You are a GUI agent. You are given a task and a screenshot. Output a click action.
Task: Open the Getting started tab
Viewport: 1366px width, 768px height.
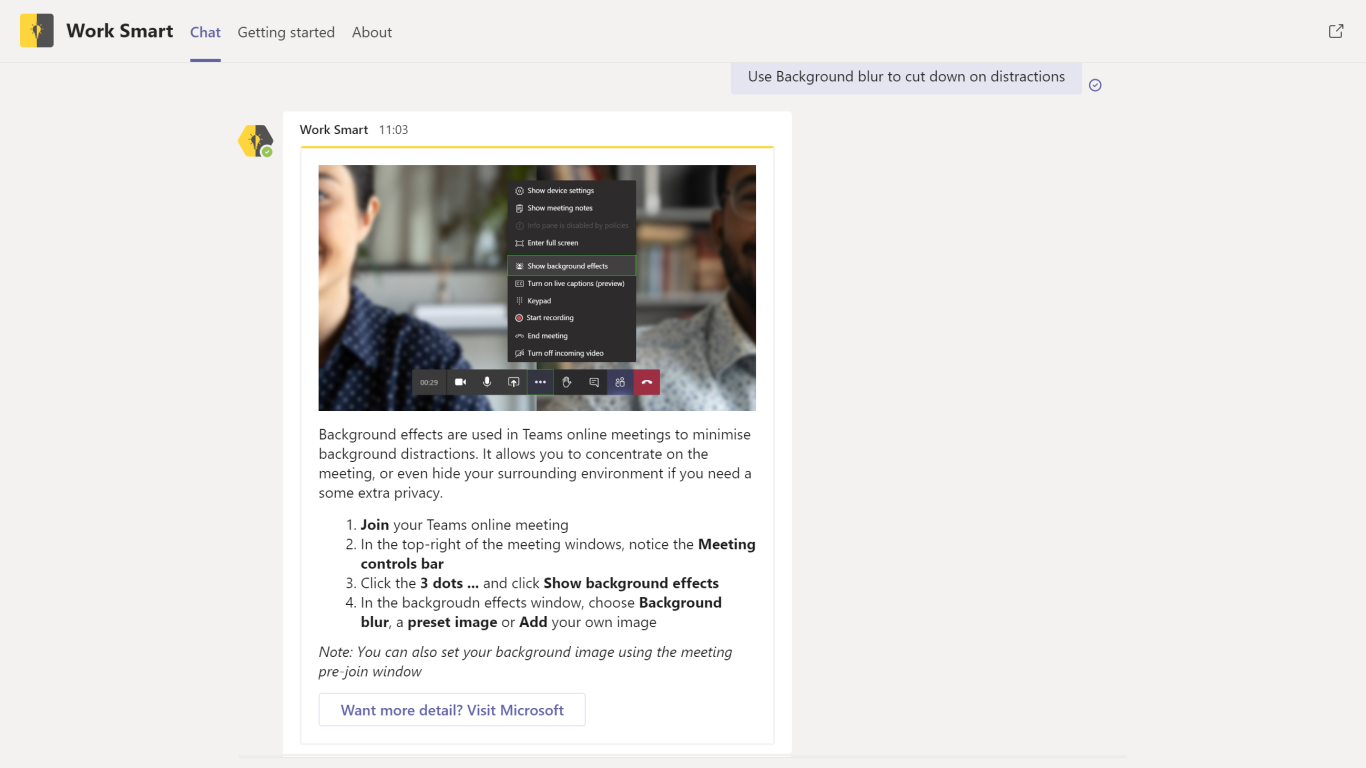(286, 32)
